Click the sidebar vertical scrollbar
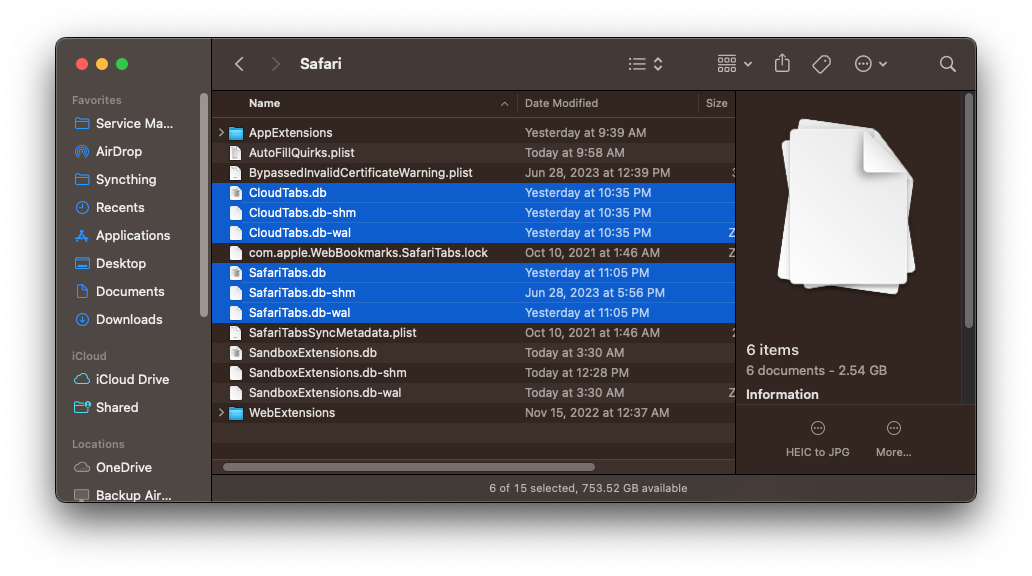The width and height of the screenshot is (1032, 576). pyautogui.click(x=203, y=204)
